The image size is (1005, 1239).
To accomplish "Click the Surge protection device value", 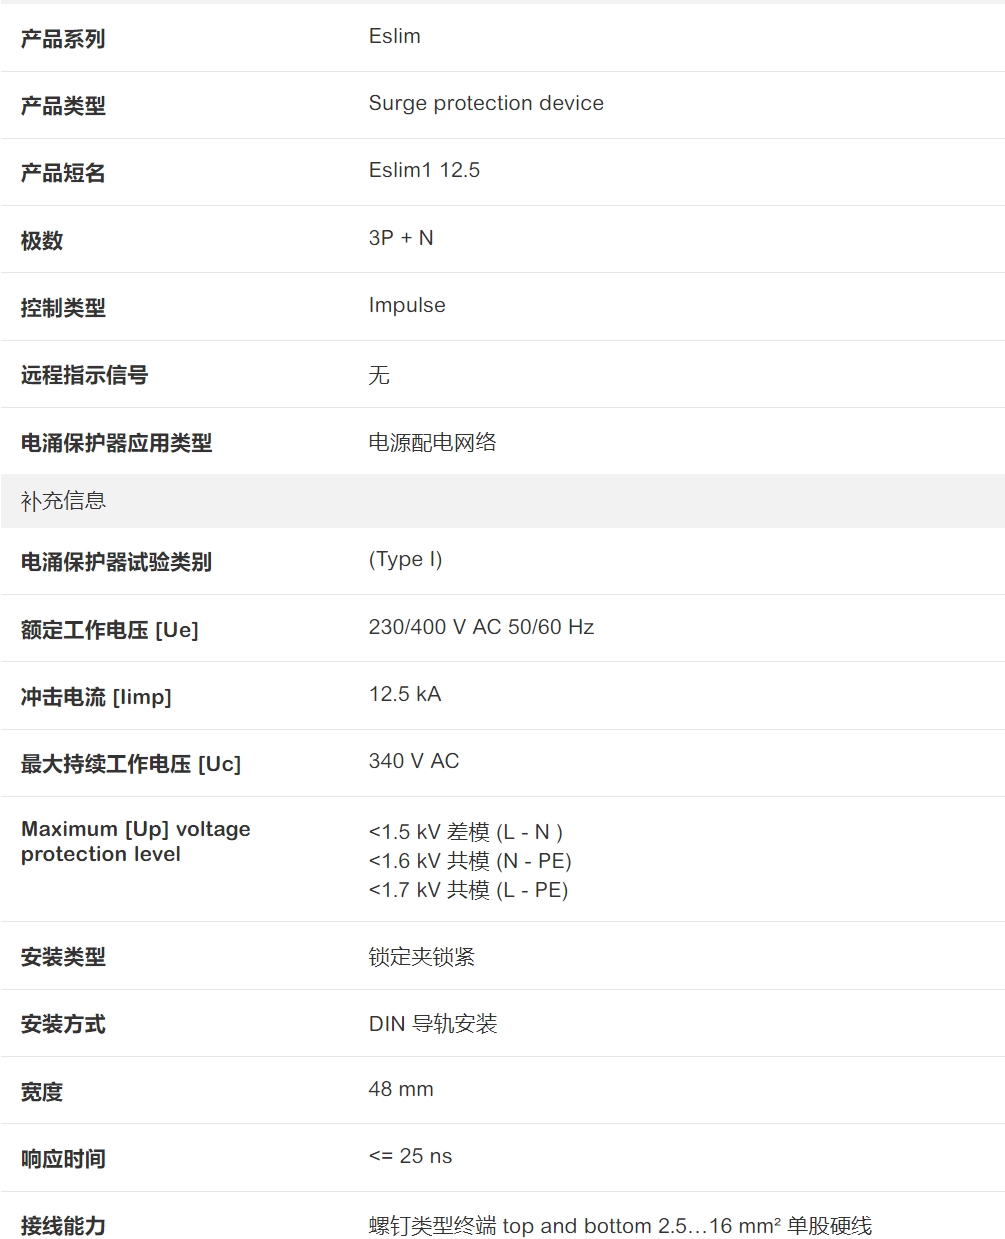I will (486, 103).
